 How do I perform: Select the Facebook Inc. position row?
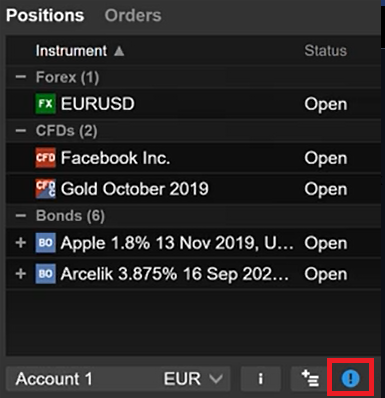tap(193, 158)
